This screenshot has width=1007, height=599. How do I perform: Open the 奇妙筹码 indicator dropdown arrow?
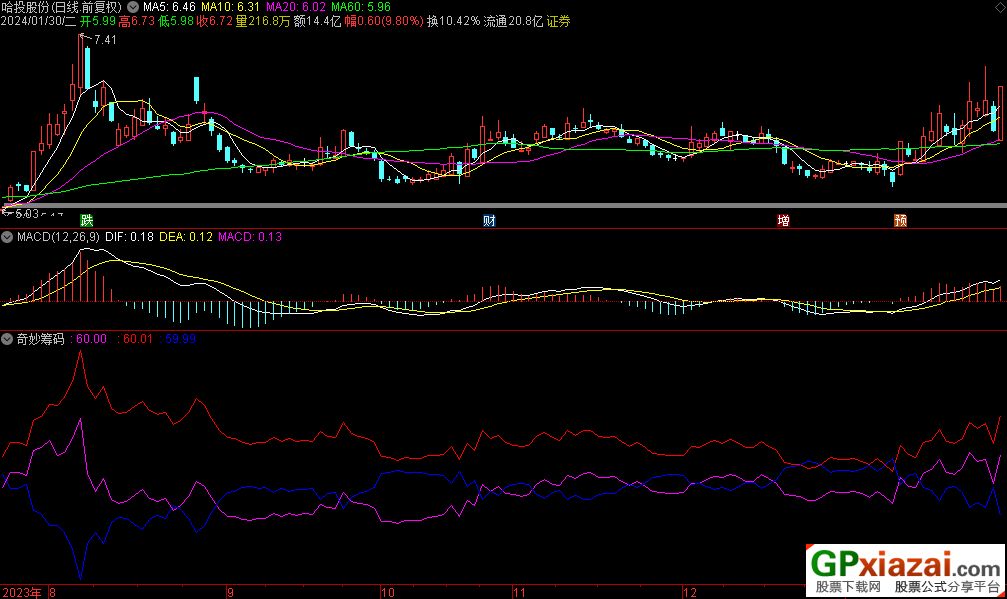tap(7, 339)
